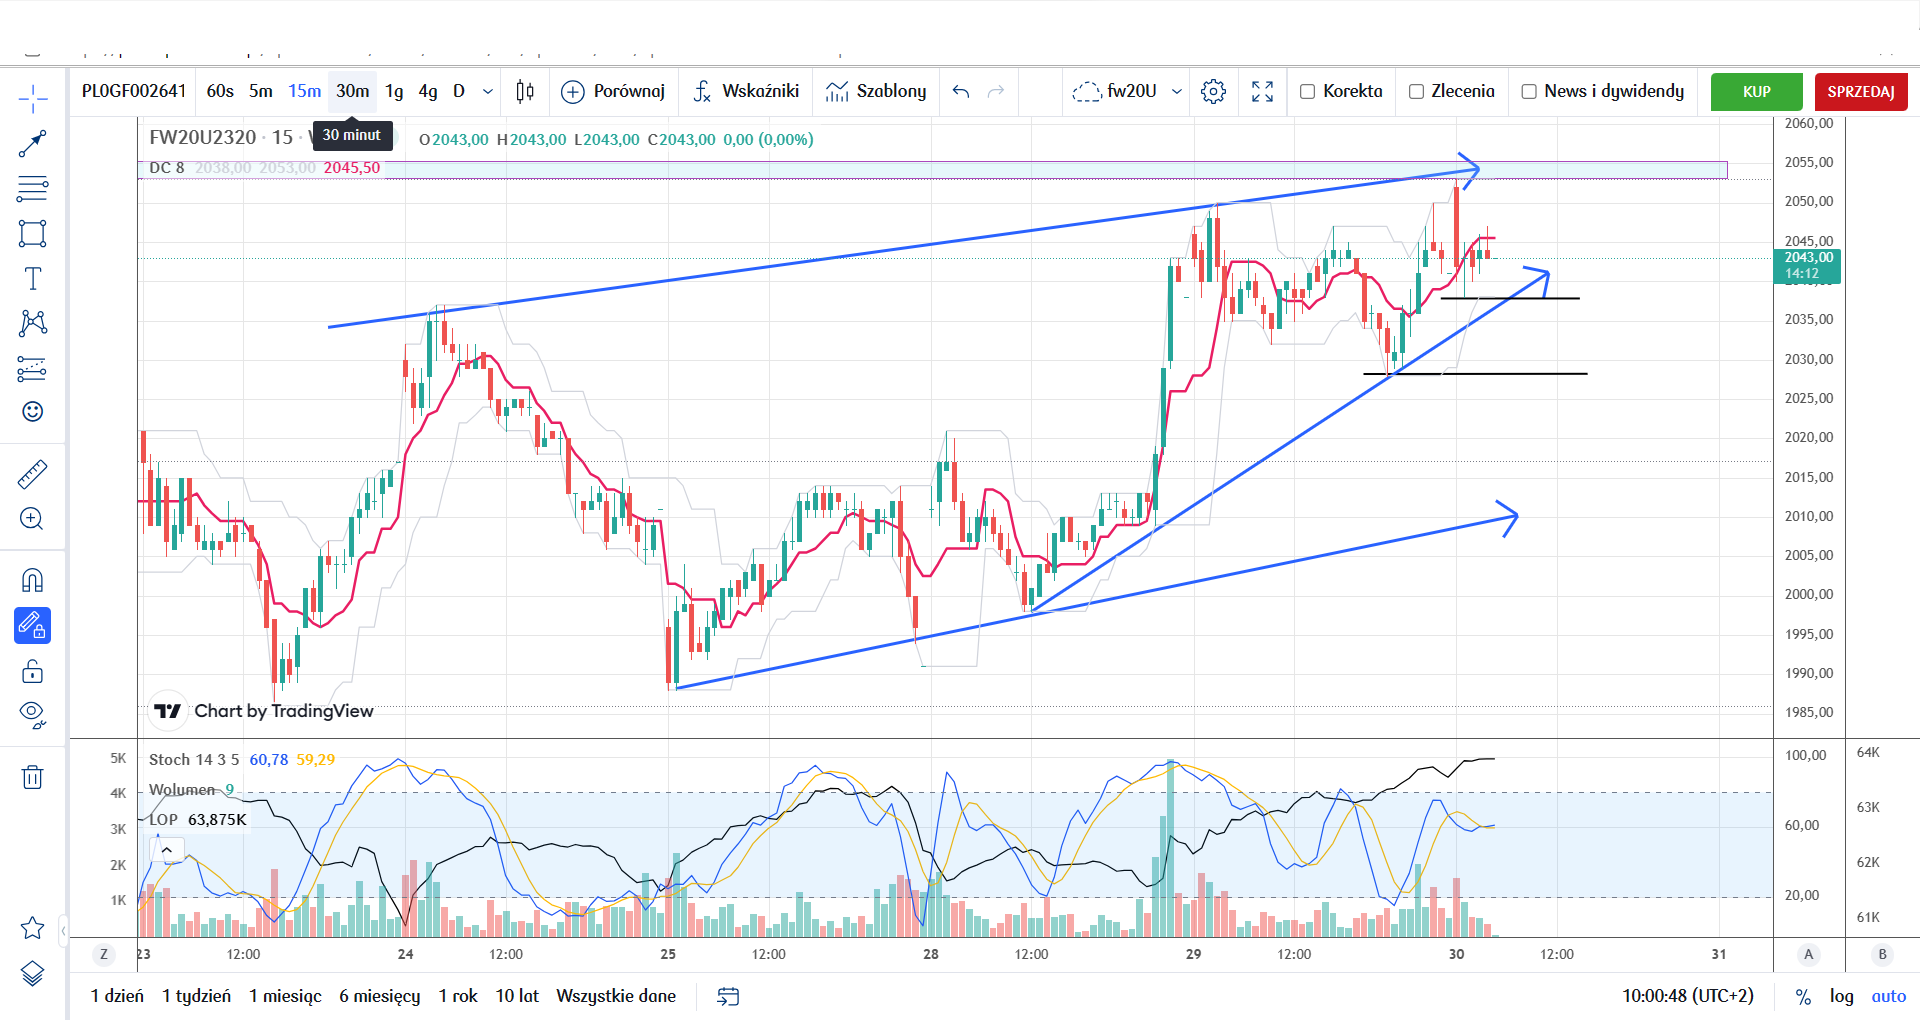Select the trend line drawing tool
Viewport: 1920px width, 1020px height.
pyautogui.click(x=32, y=144)
